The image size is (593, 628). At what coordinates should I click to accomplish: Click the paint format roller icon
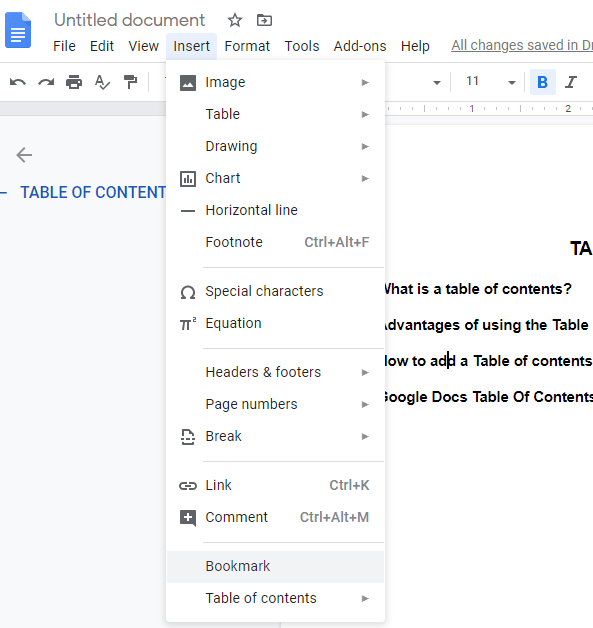click(130, 82)
